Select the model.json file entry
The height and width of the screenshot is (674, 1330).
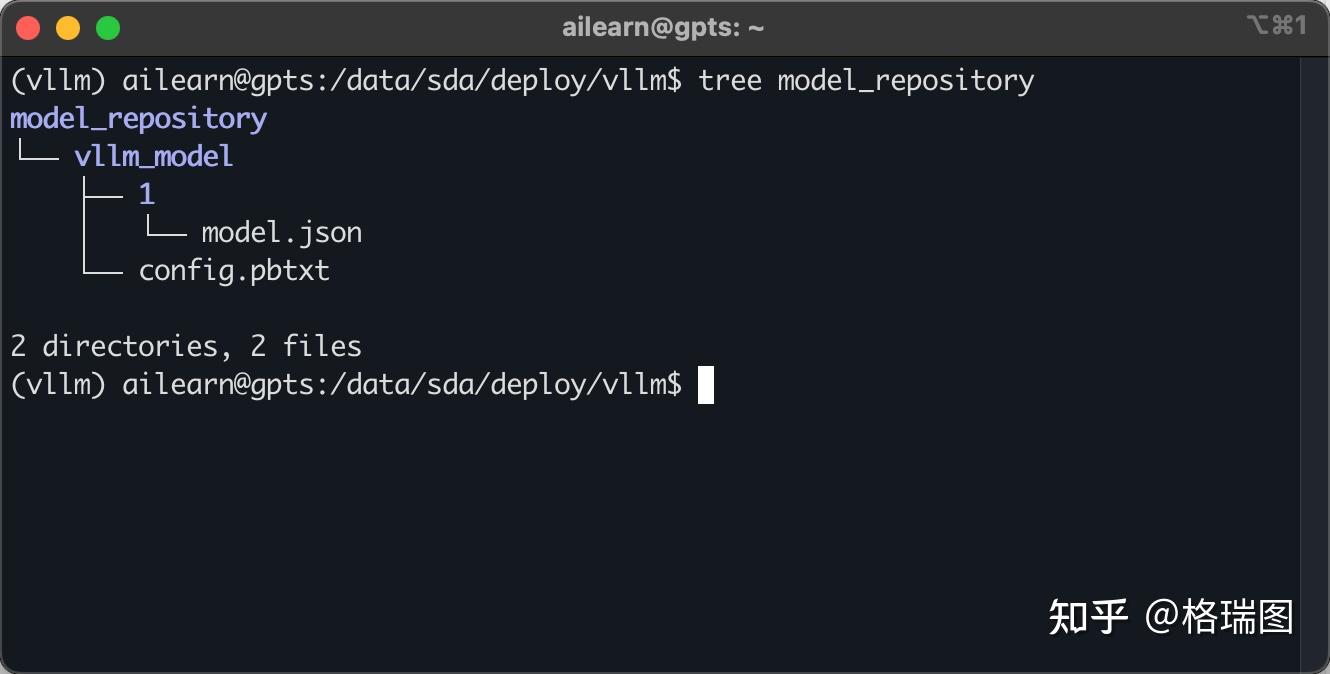(281, 233)
